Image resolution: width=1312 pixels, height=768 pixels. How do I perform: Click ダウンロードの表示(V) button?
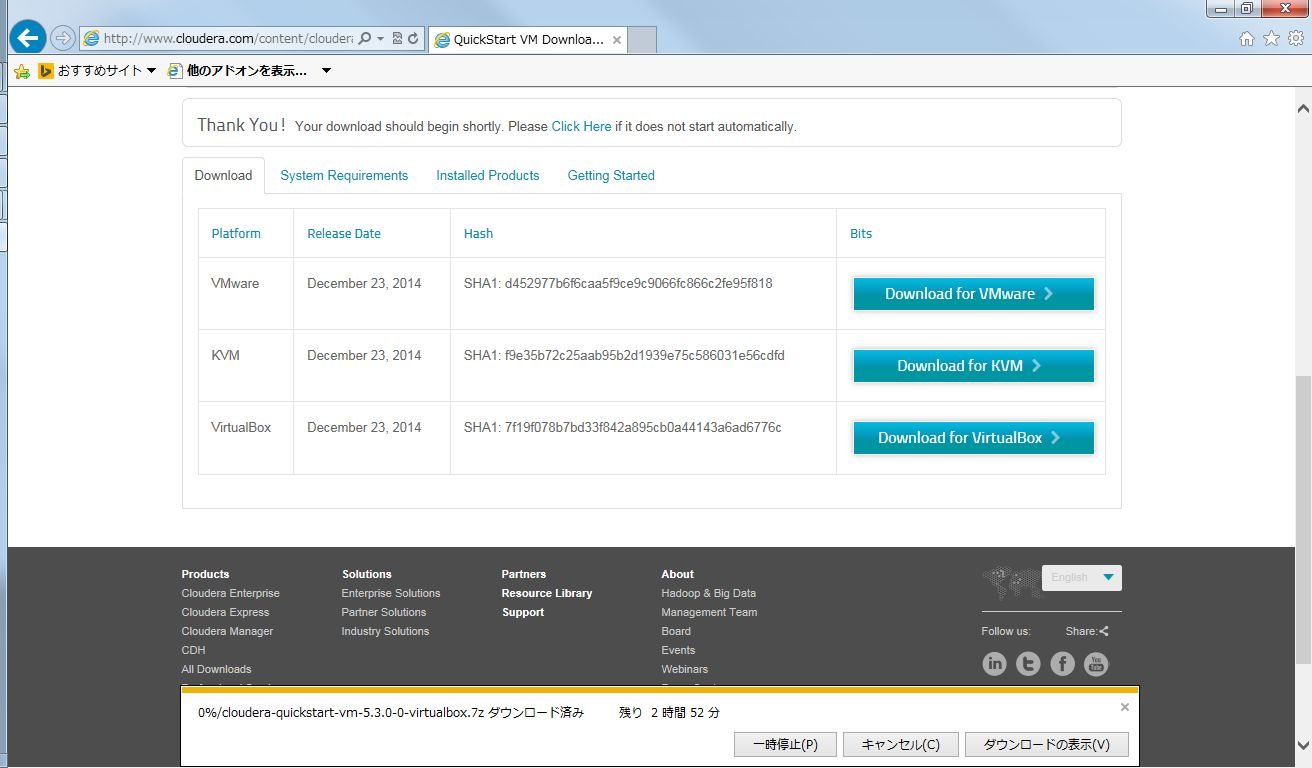(x=1047, y=745)
